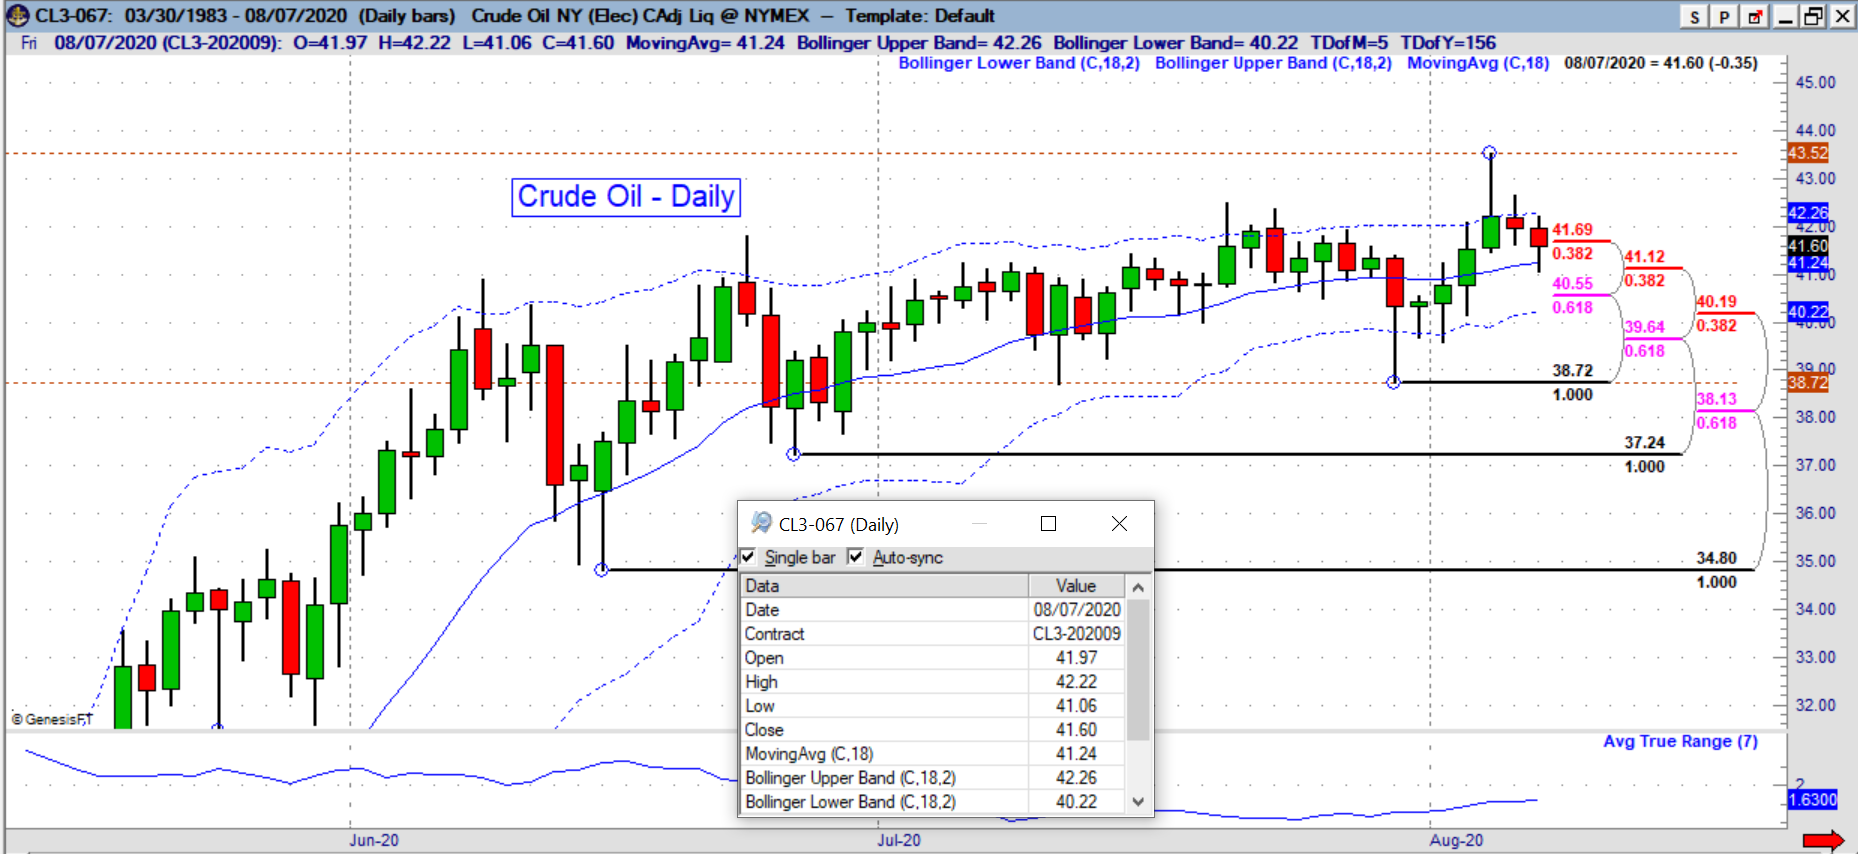Click the anchor circle at the 34.80 swing low
The height and width of the screenshot is (854, 1858).
pyautogui.click(x=601, y=570)
